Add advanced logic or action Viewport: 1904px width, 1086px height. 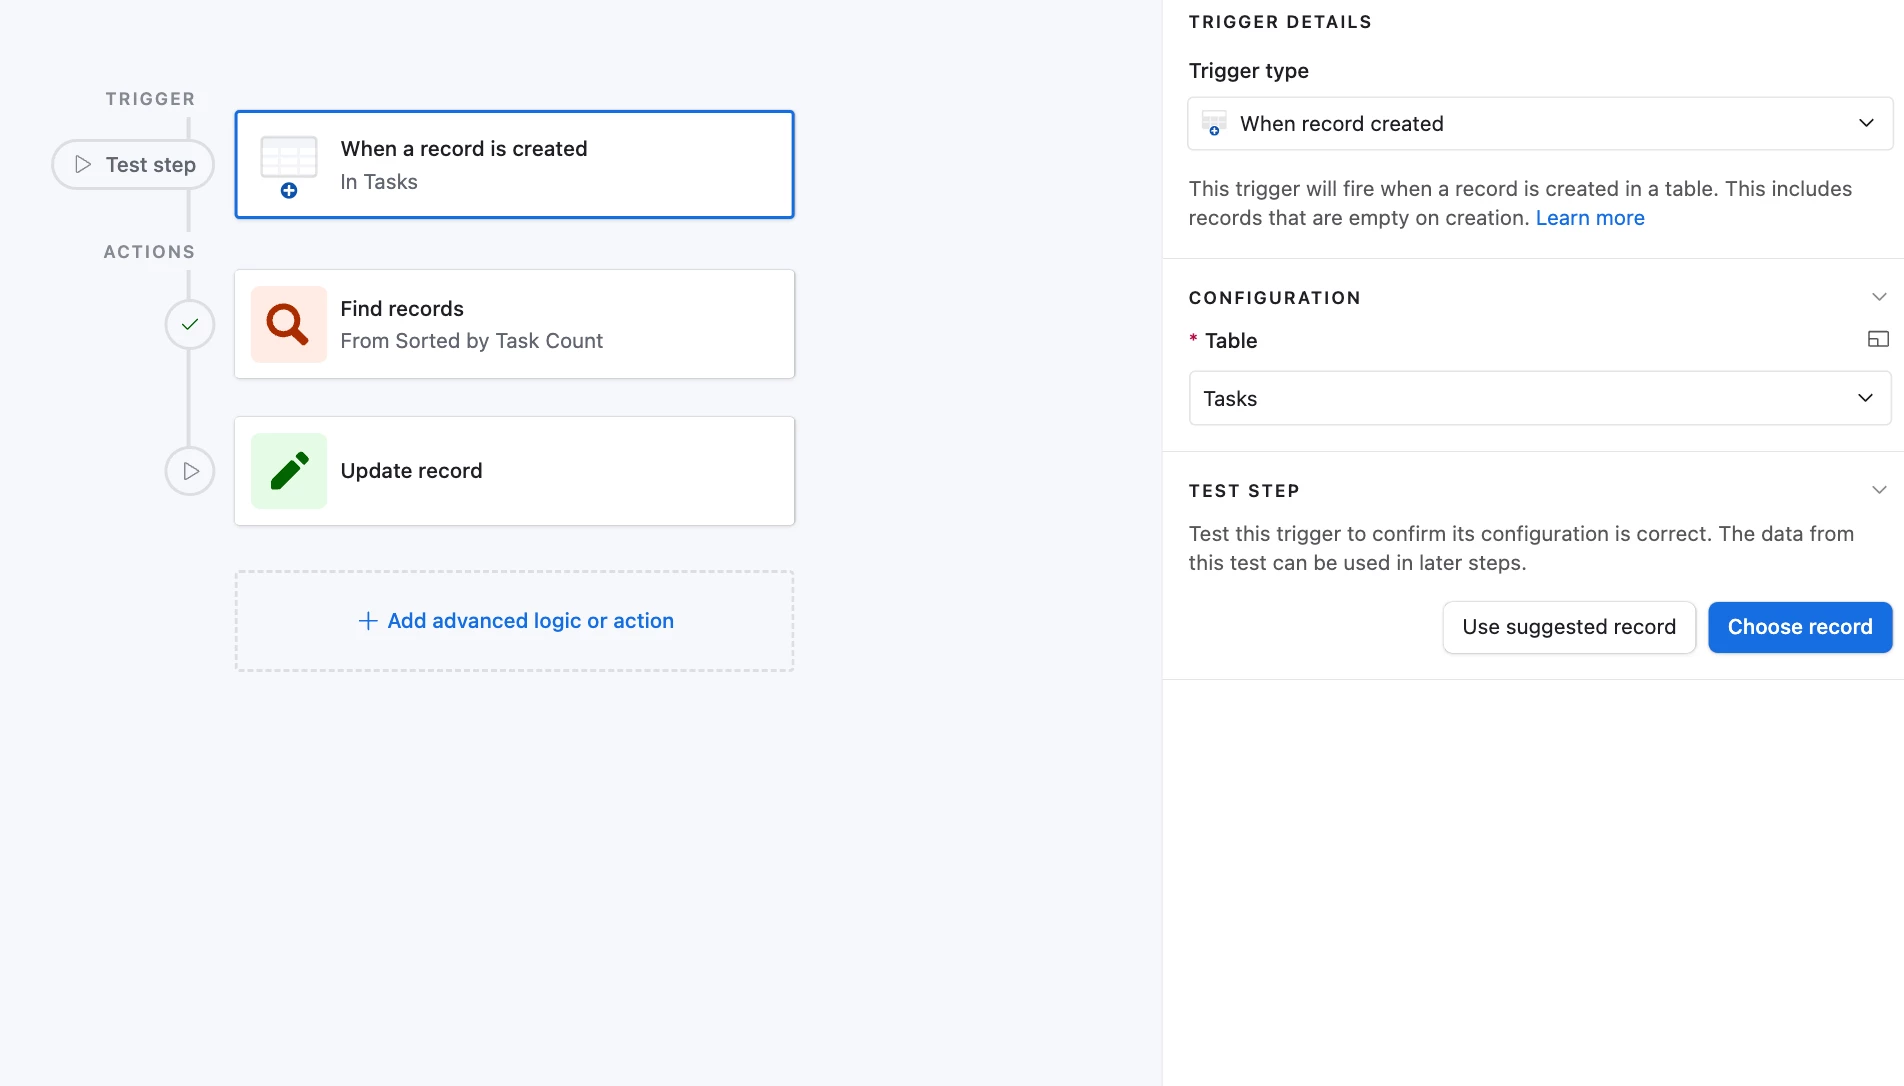click(x=530, y=621)
